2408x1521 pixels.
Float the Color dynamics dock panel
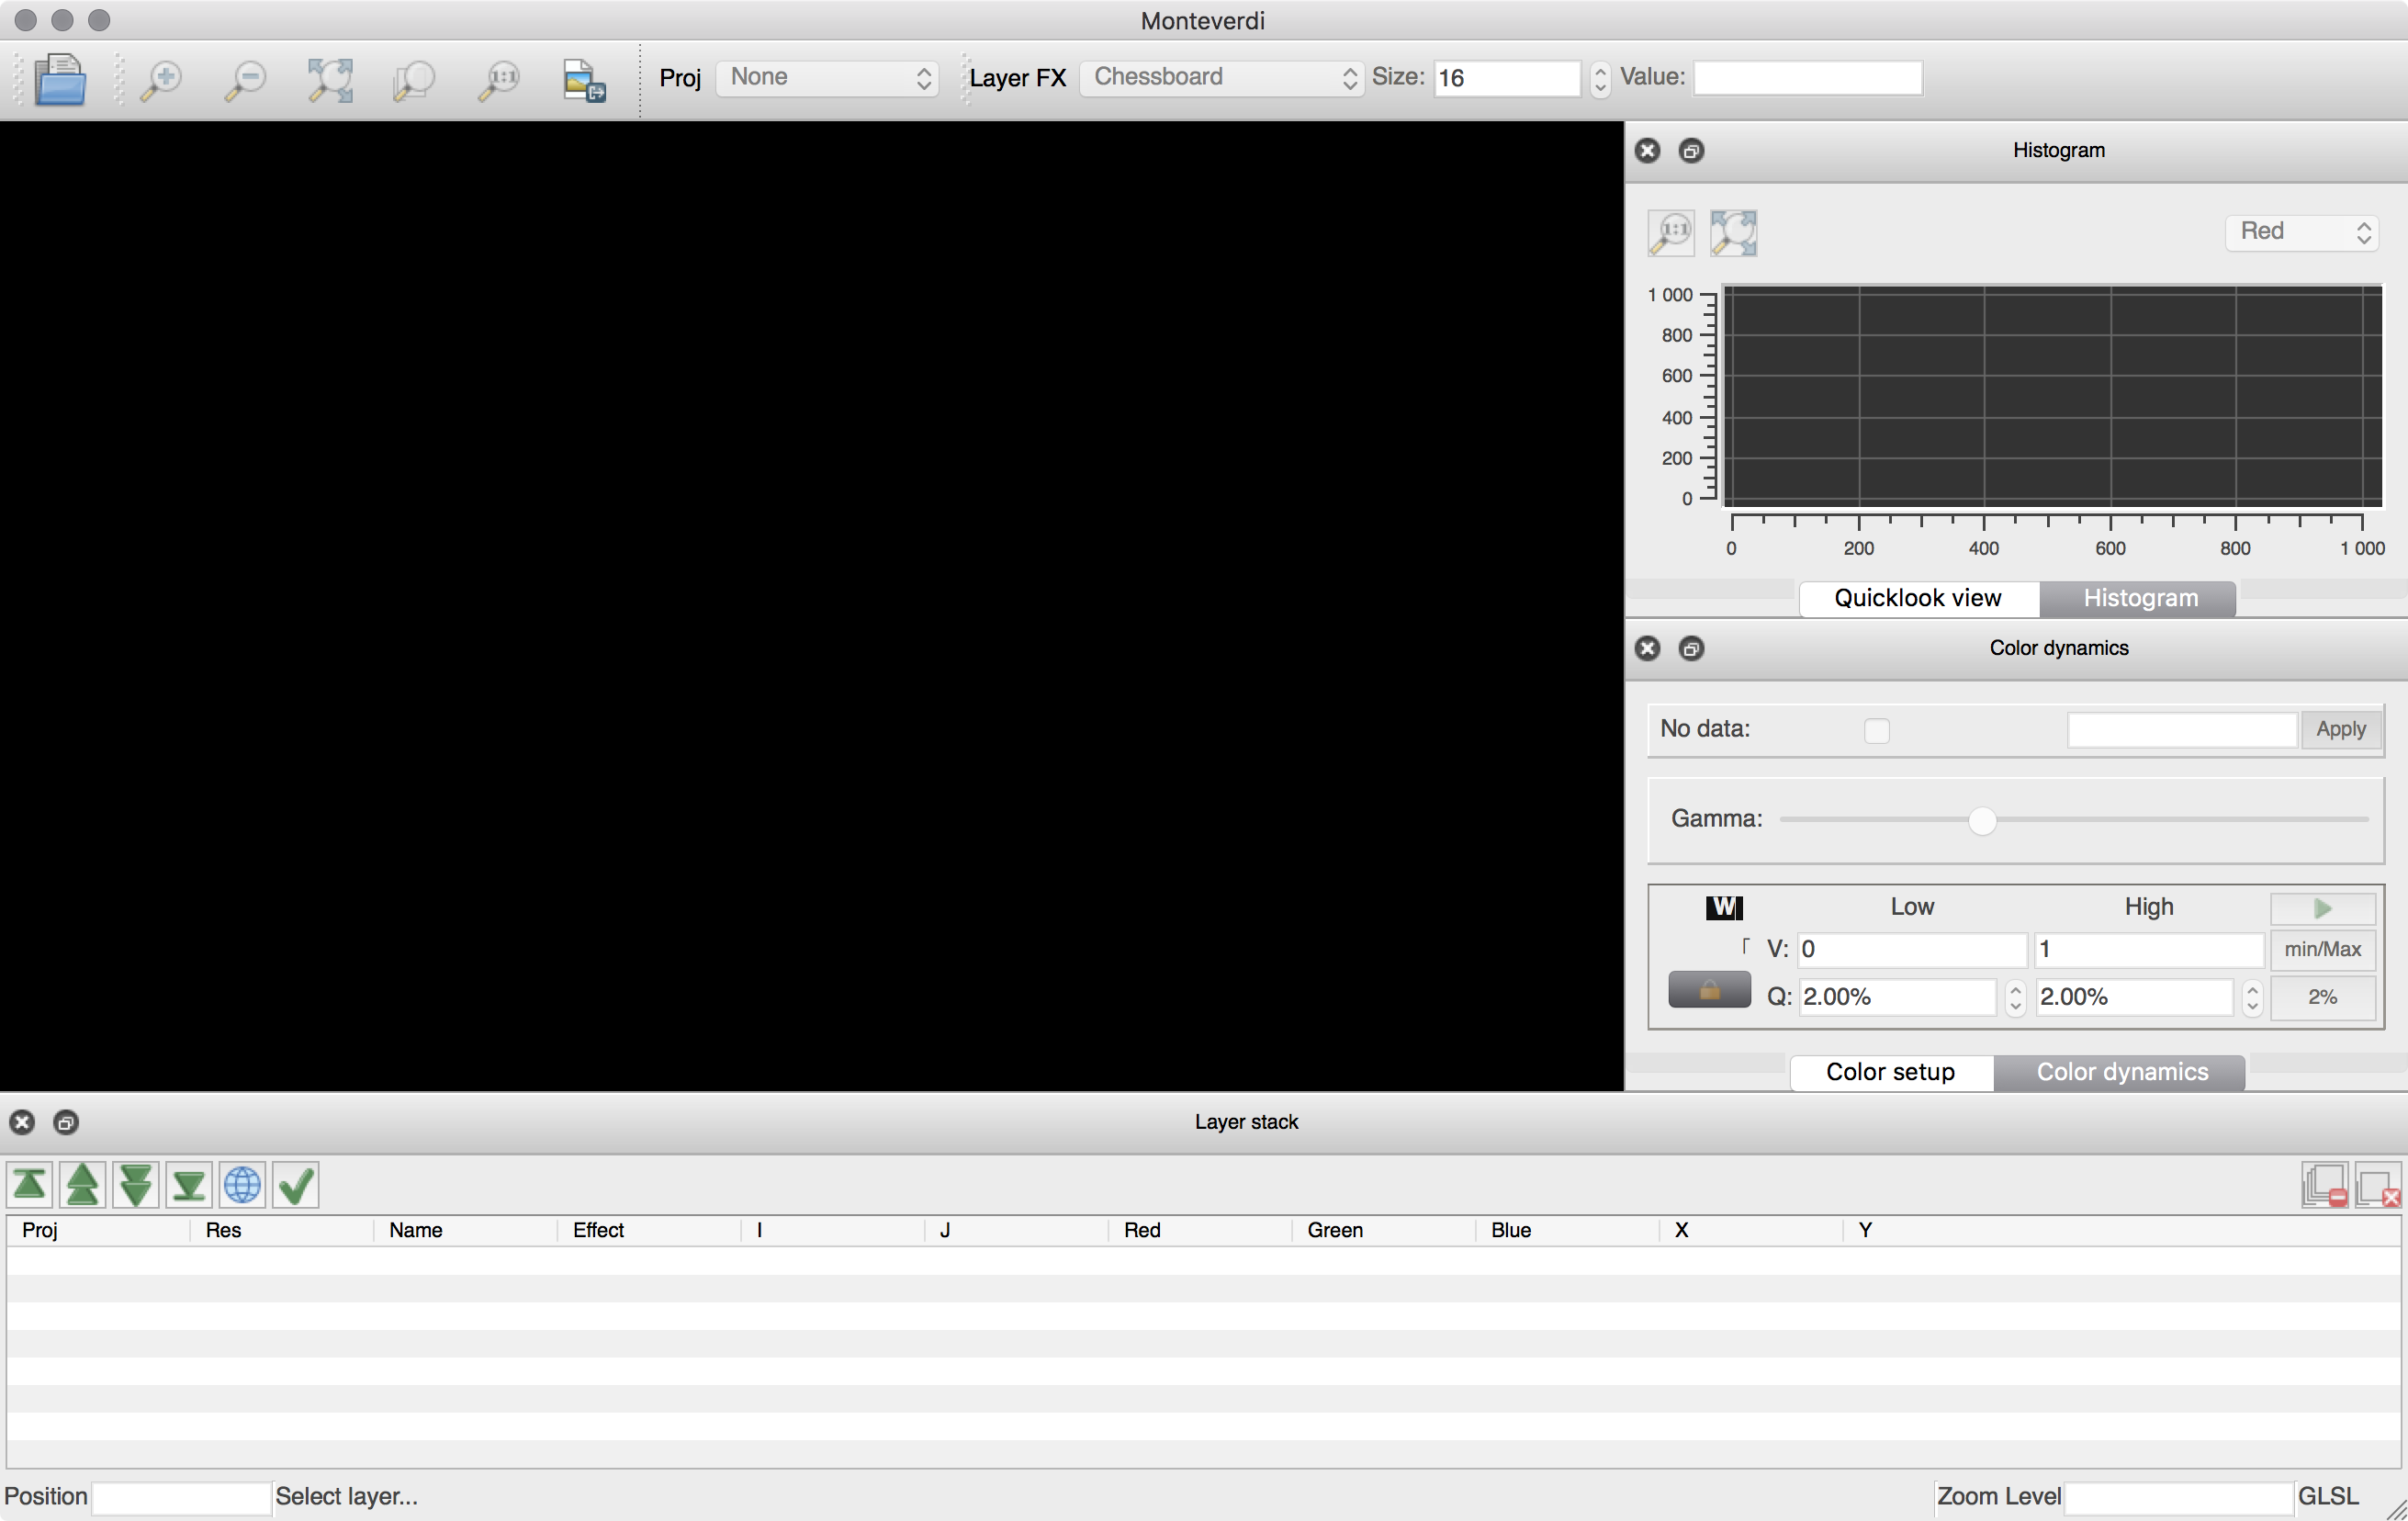click(1691, 649)
